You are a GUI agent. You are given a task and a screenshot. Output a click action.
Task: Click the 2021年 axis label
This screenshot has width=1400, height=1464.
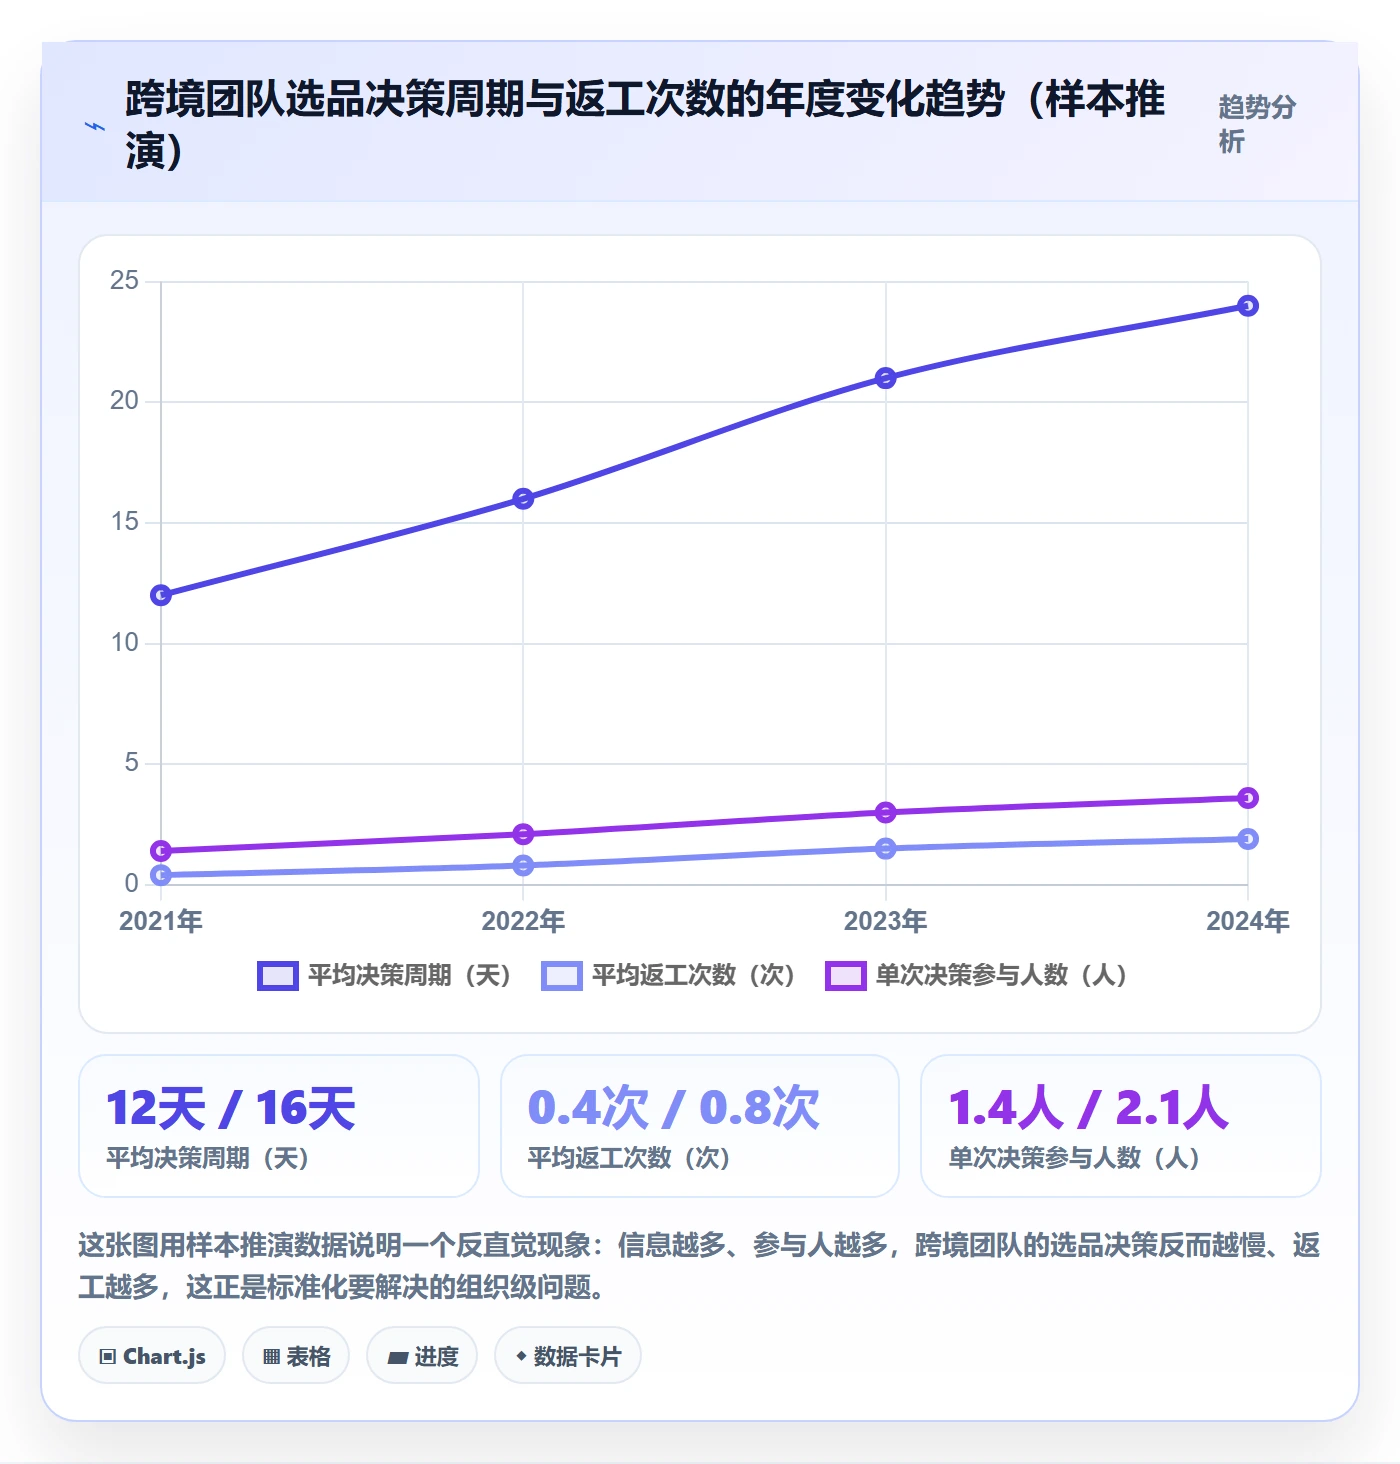coord(161,921)
